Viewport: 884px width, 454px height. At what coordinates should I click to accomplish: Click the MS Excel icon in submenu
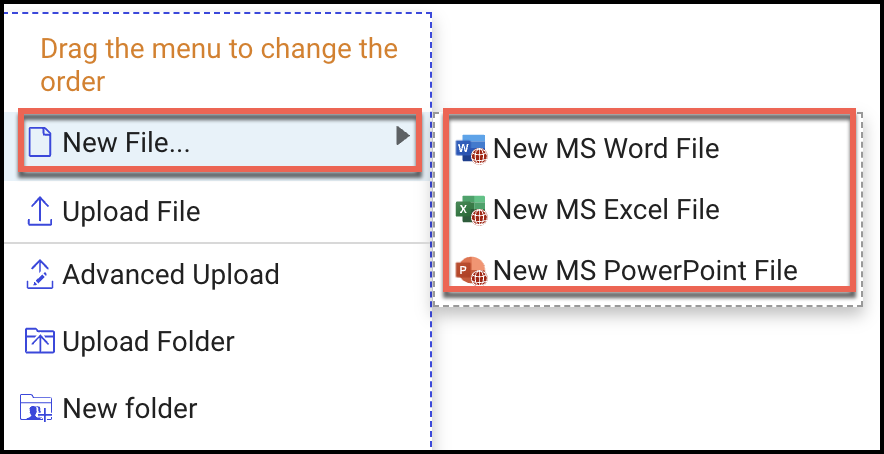471,210
